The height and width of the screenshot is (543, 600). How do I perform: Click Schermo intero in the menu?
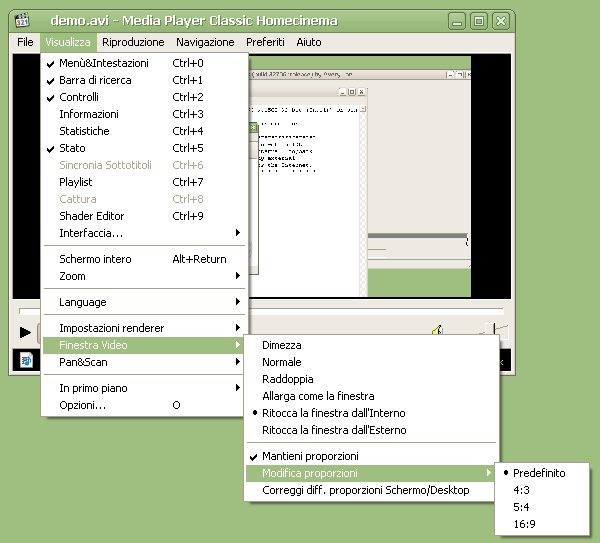(95, 259)
